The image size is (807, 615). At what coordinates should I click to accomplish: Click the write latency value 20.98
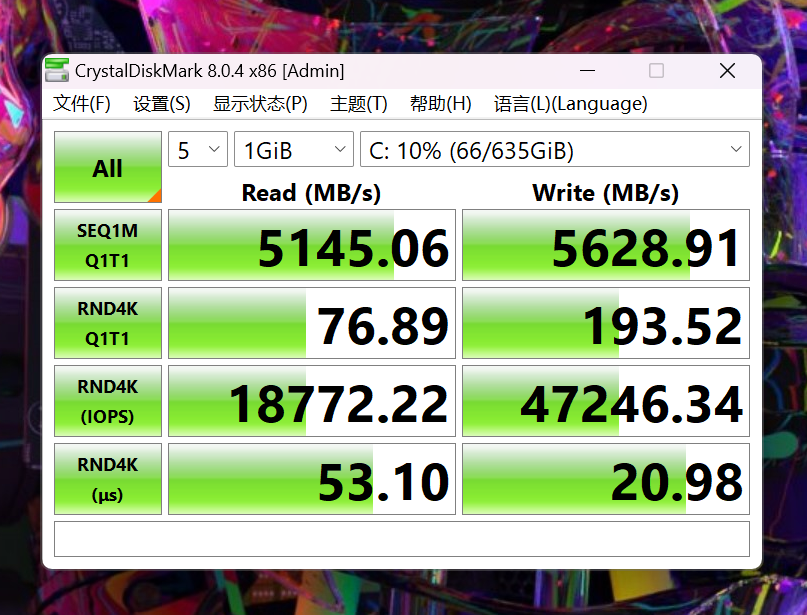click(x=606, y=479)
